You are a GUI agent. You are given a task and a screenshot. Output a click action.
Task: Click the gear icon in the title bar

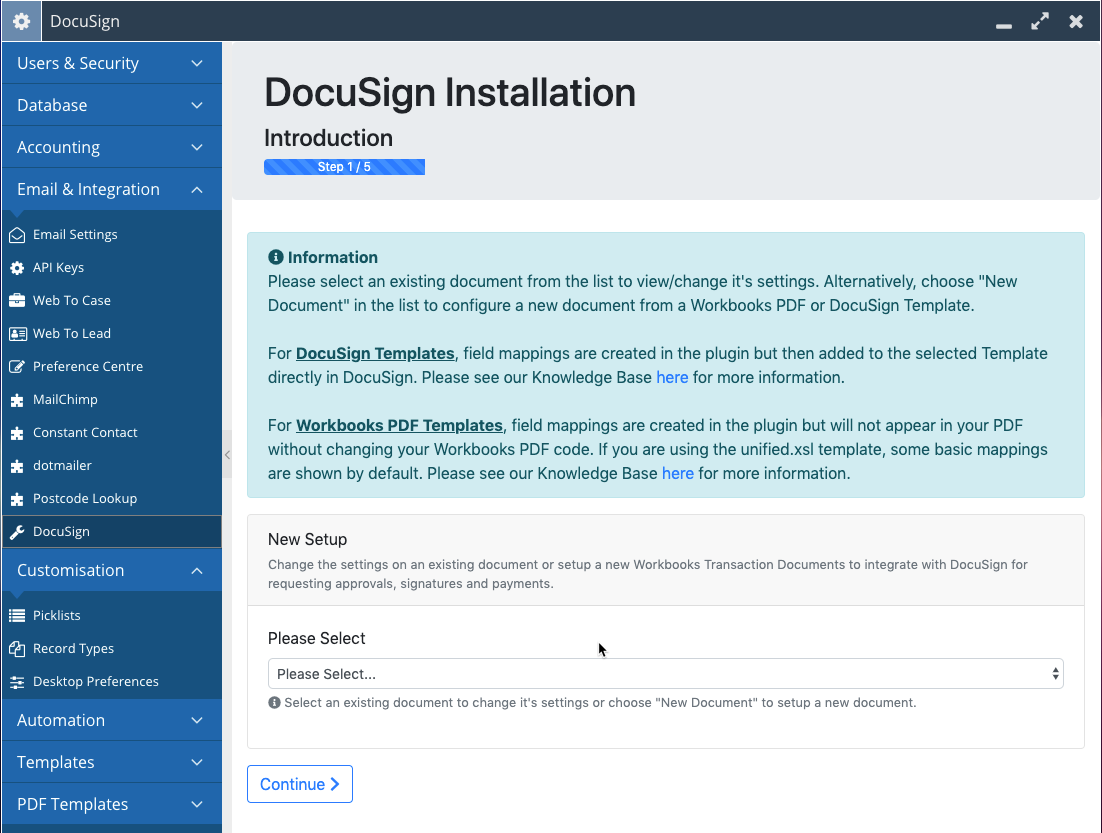pyautogui.click(x=20, y=20)
